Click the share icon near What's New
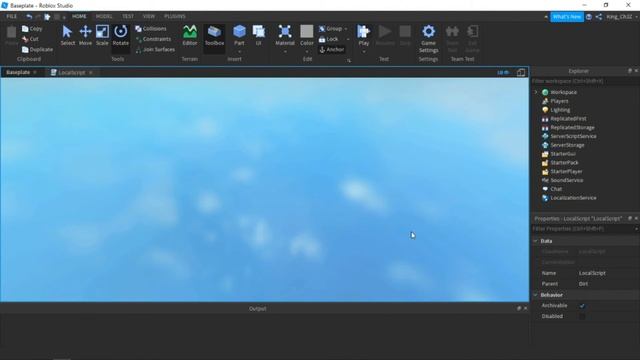Viewport: 640px width, 360px height. 598,17
